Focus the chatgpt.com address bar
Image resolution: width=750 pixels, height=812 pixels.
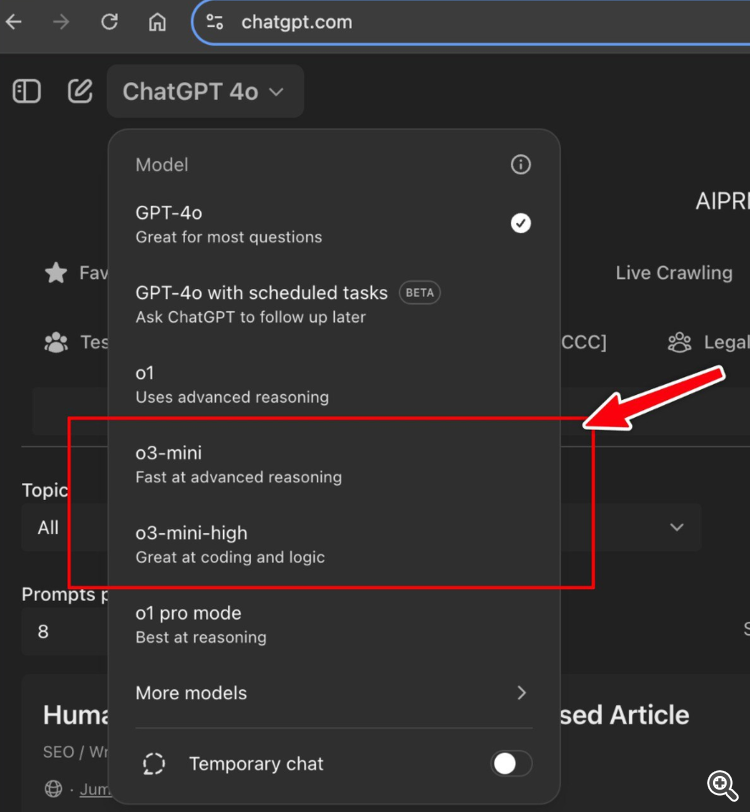[x=469, y=22]
